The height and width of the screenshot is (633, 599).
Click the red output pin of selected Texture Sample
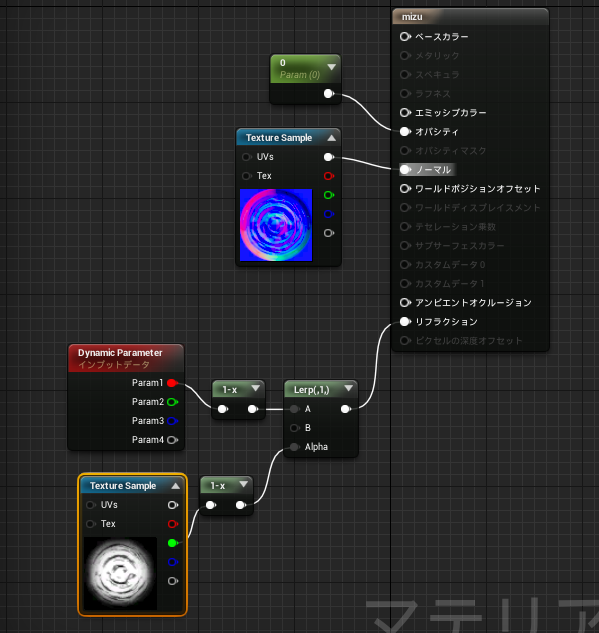[173, 524]
